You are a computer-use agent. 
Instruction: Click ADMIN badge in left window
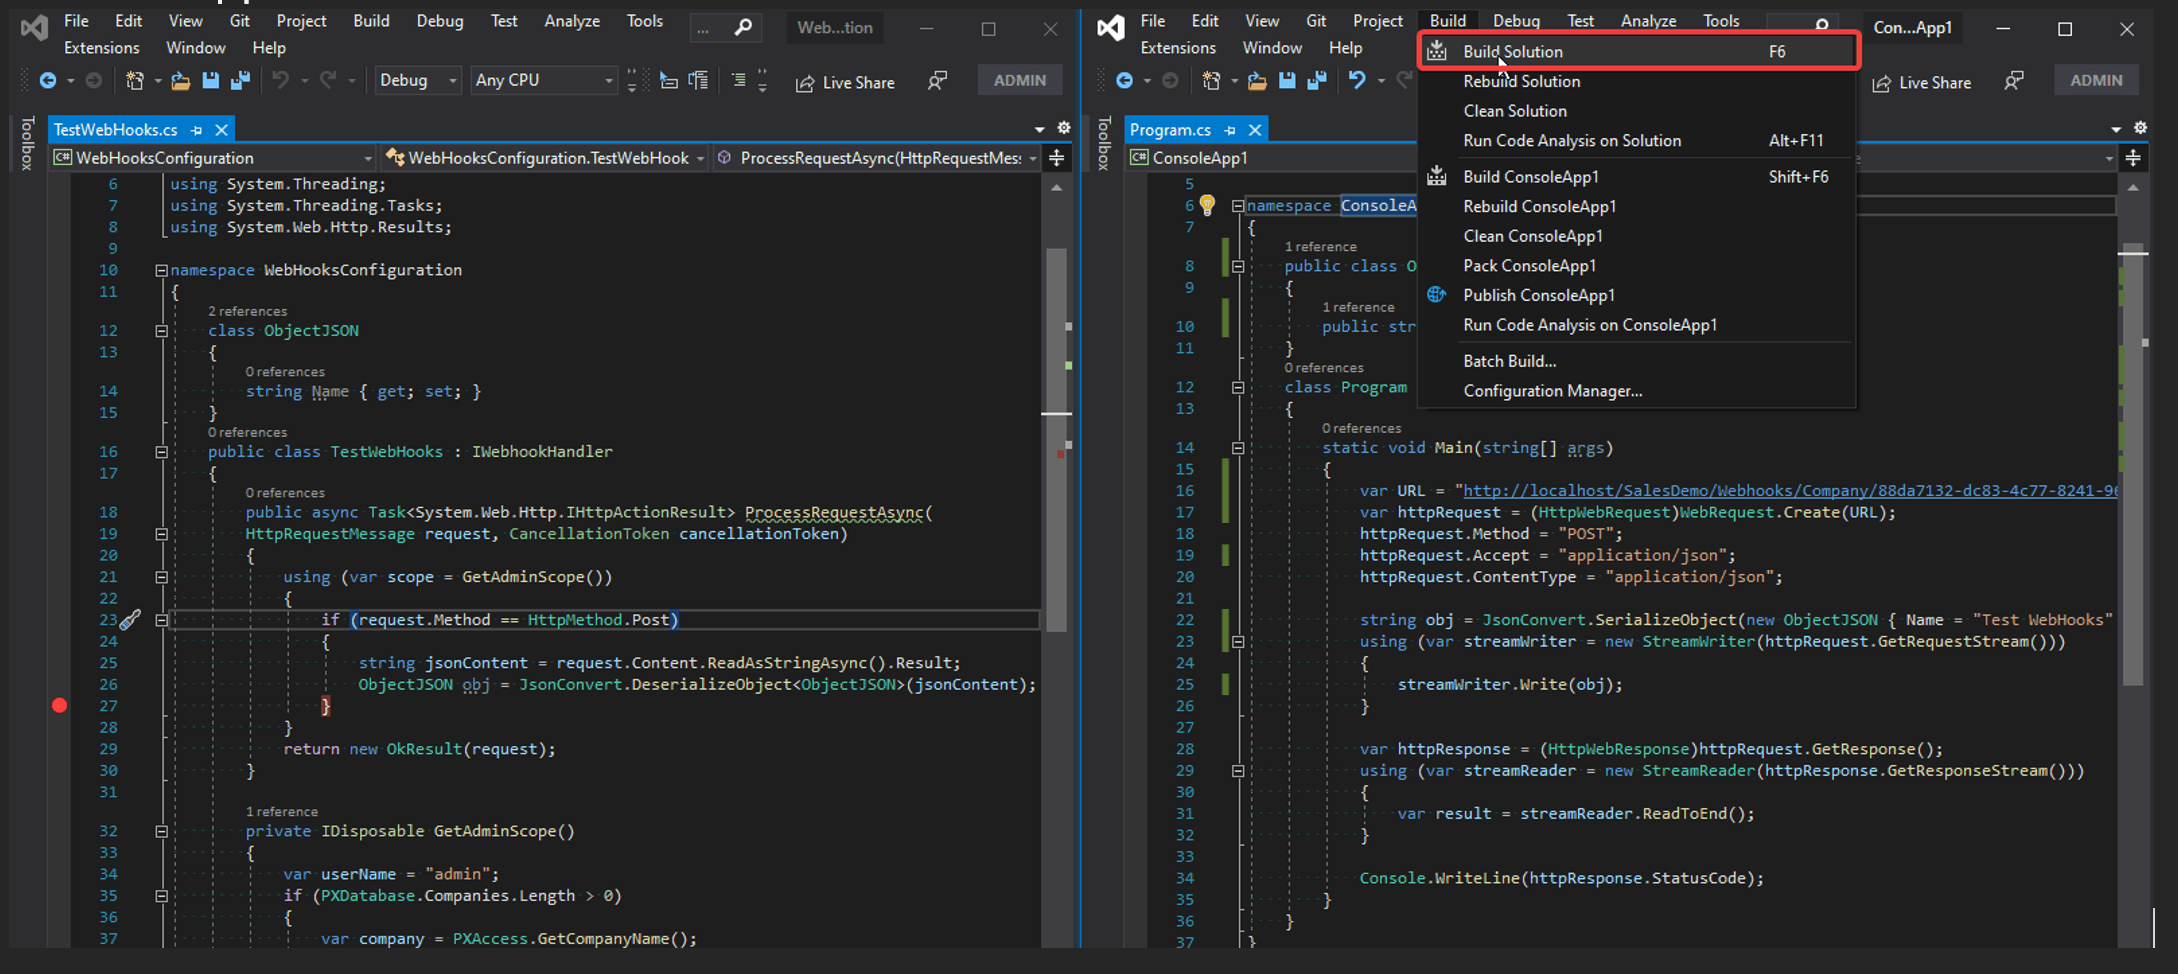point(1020,80)
